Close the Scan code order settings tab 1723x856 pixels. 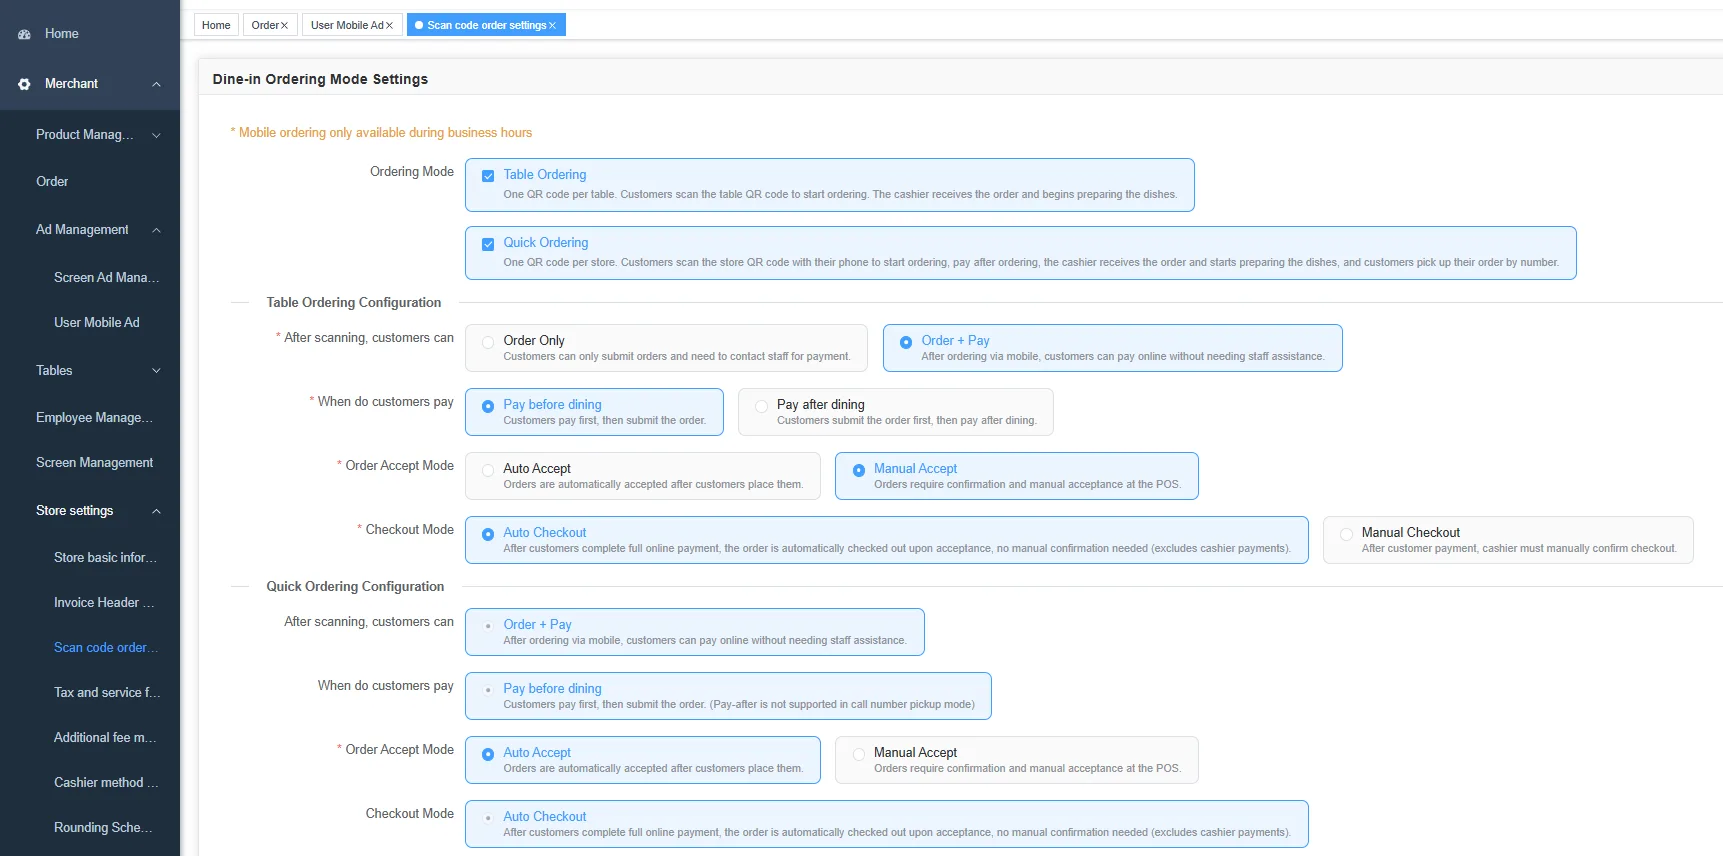[552, 25]
